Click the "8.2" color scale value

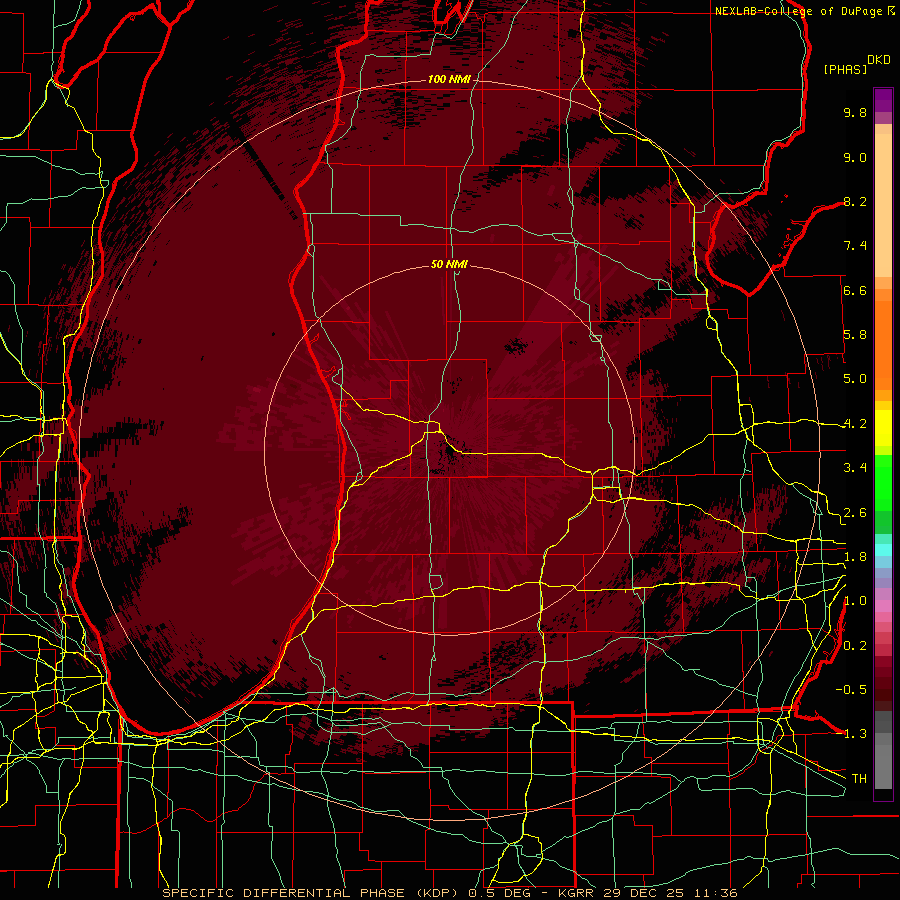[x=855, y=201]
